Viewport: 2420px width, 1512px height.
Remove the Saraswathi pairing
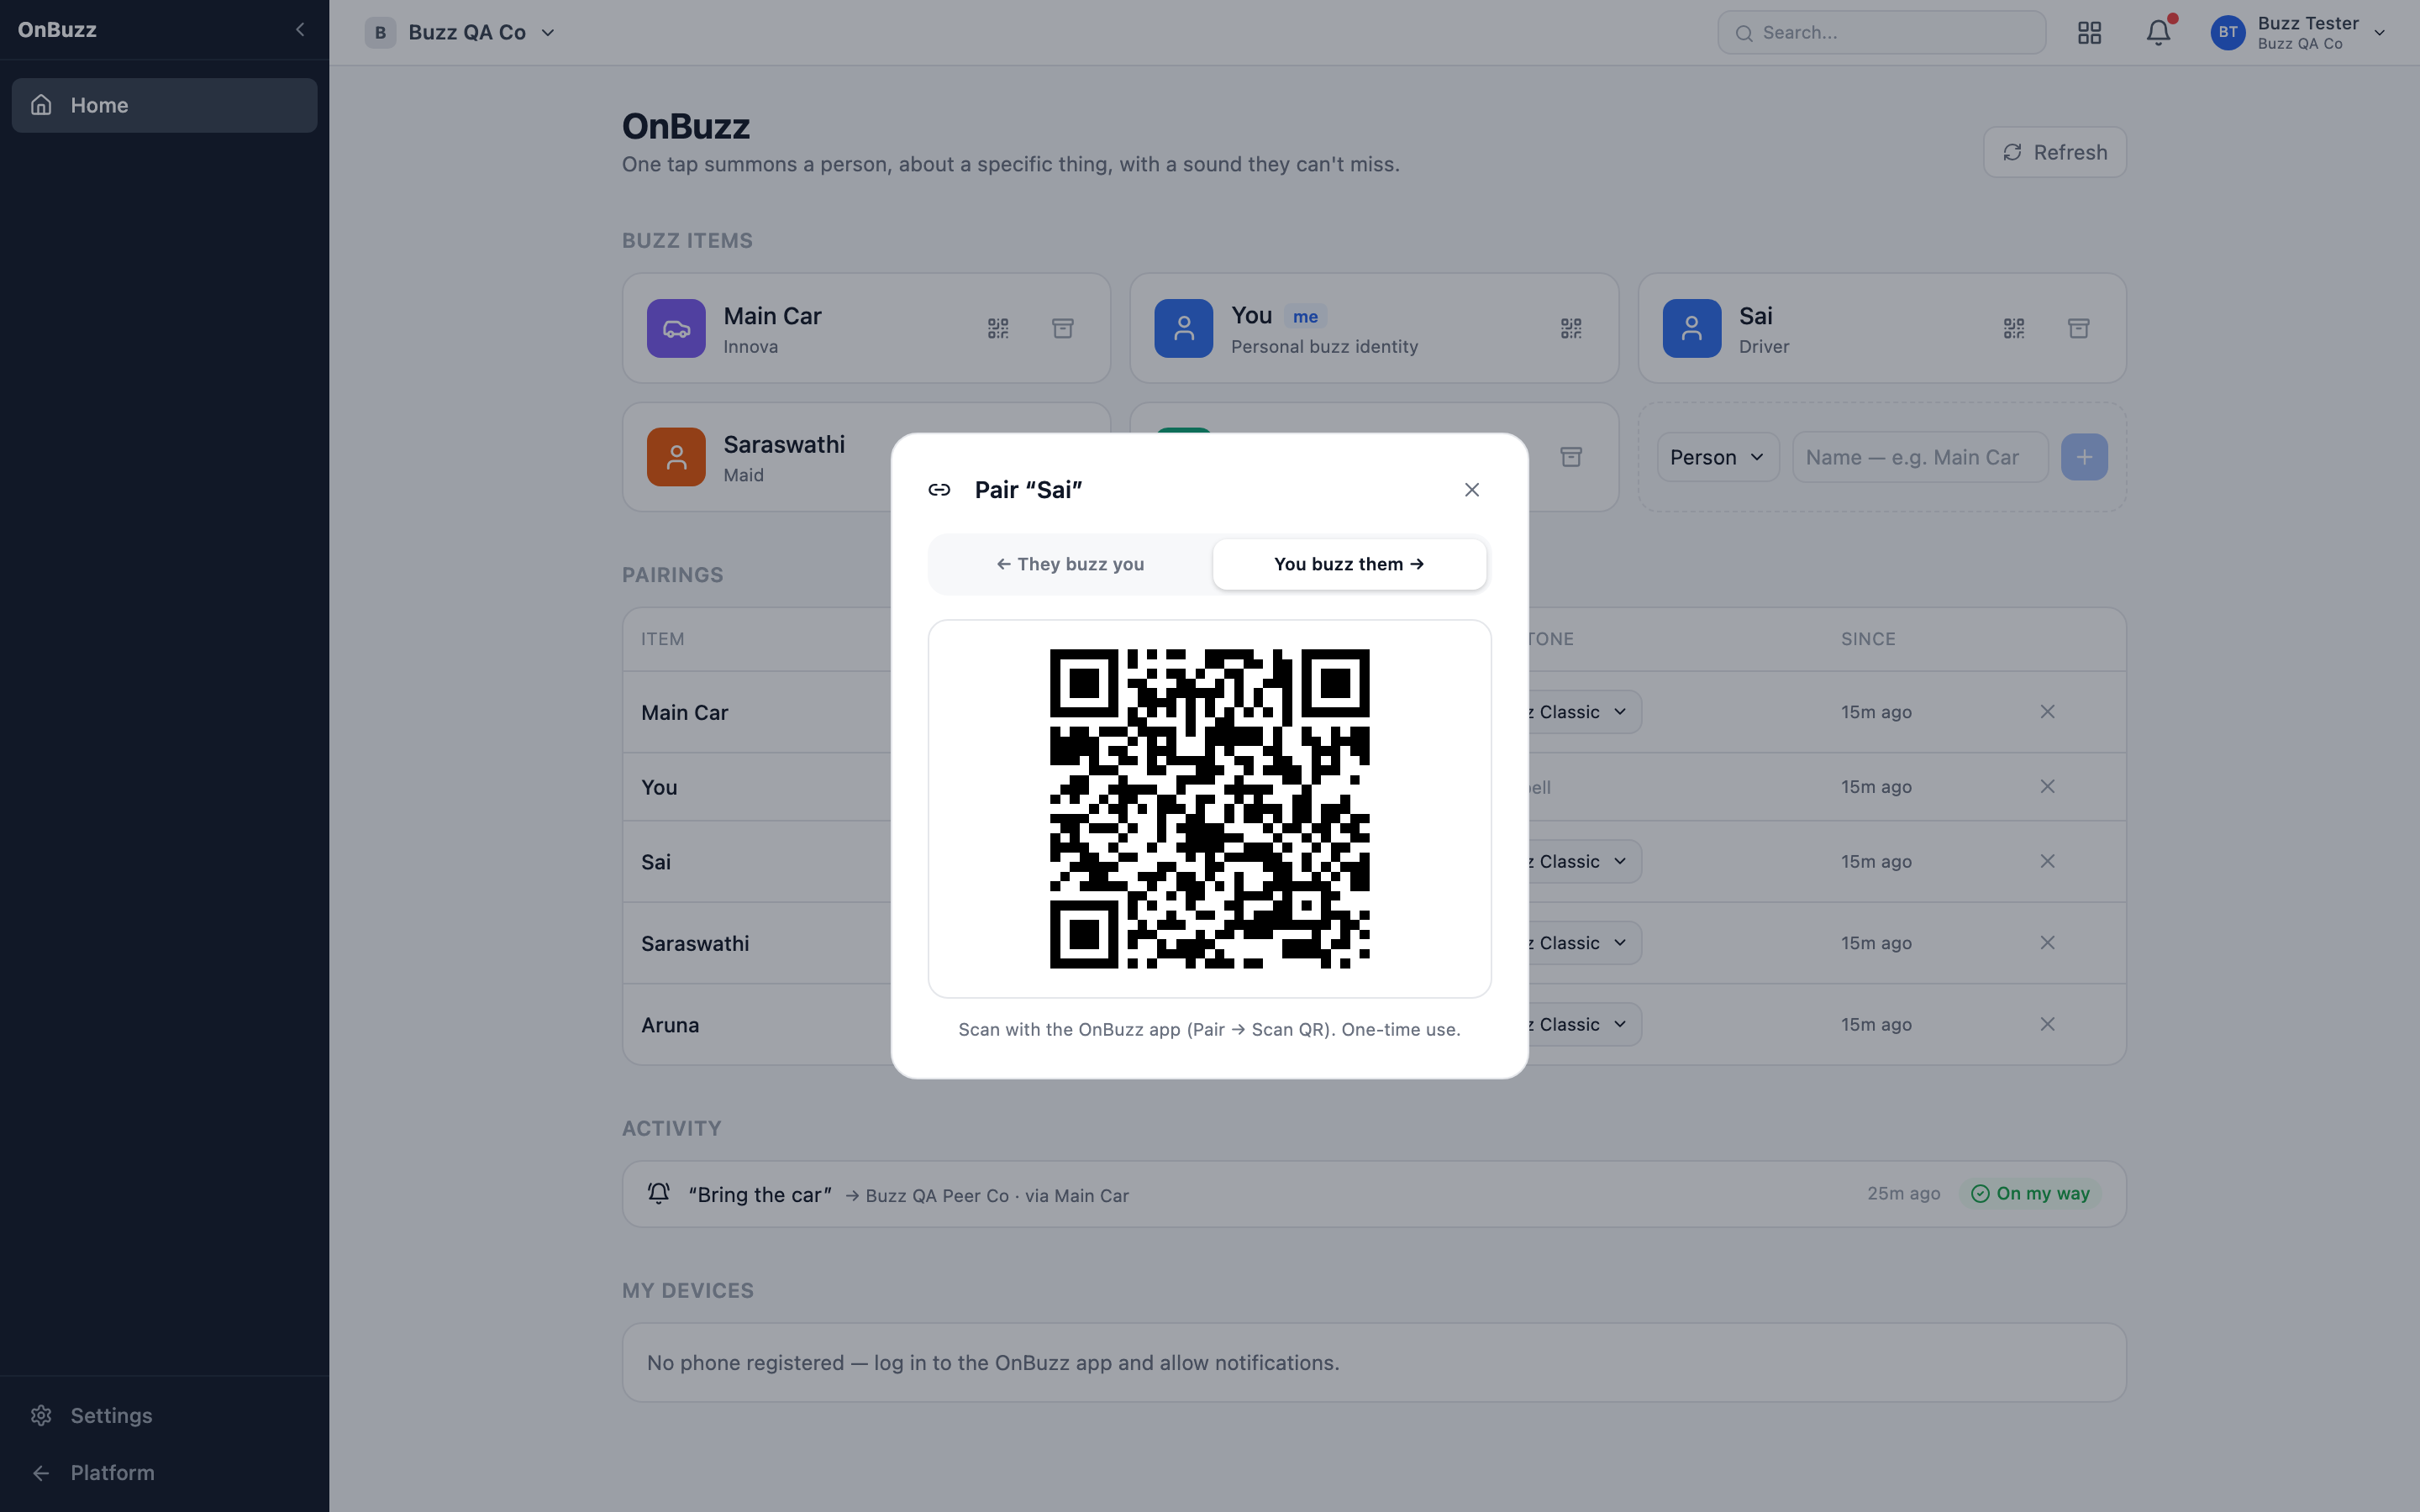pyautogui.click(x=2047, y=943)
